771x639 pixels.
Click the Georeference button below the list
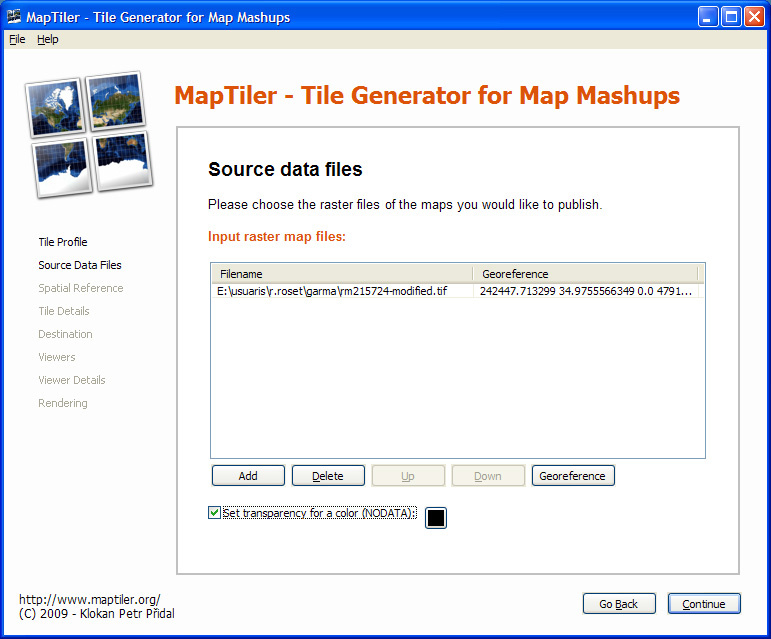[x=573, y=476]
